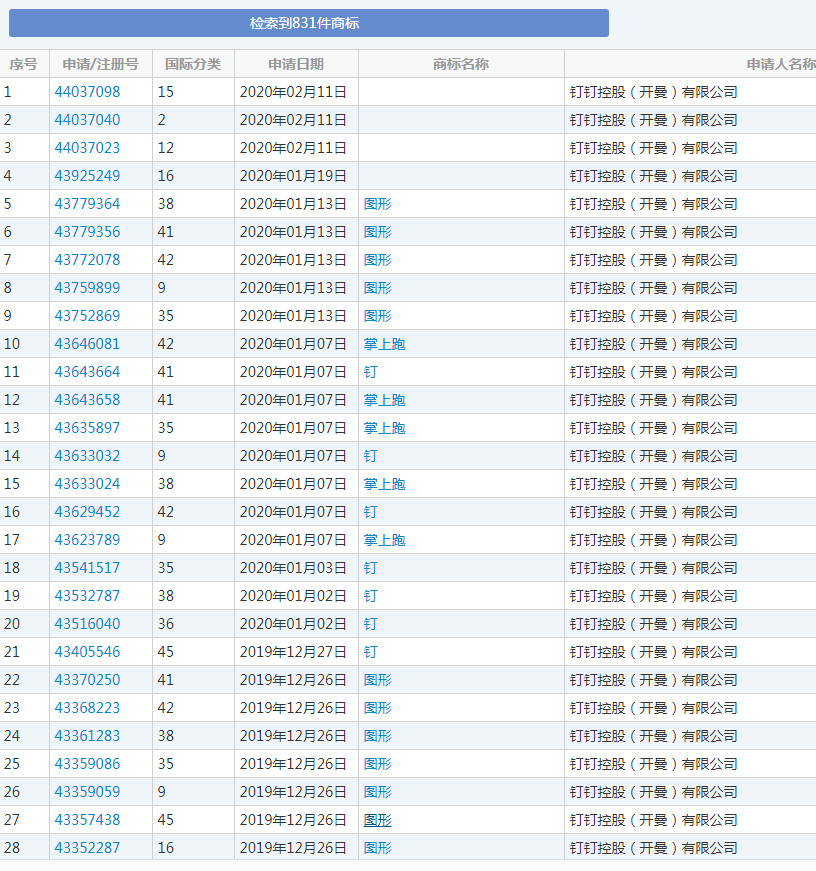816x871 pixels.
Task: Click the 国际分类 column header
Action: click(x=193, y=64)
